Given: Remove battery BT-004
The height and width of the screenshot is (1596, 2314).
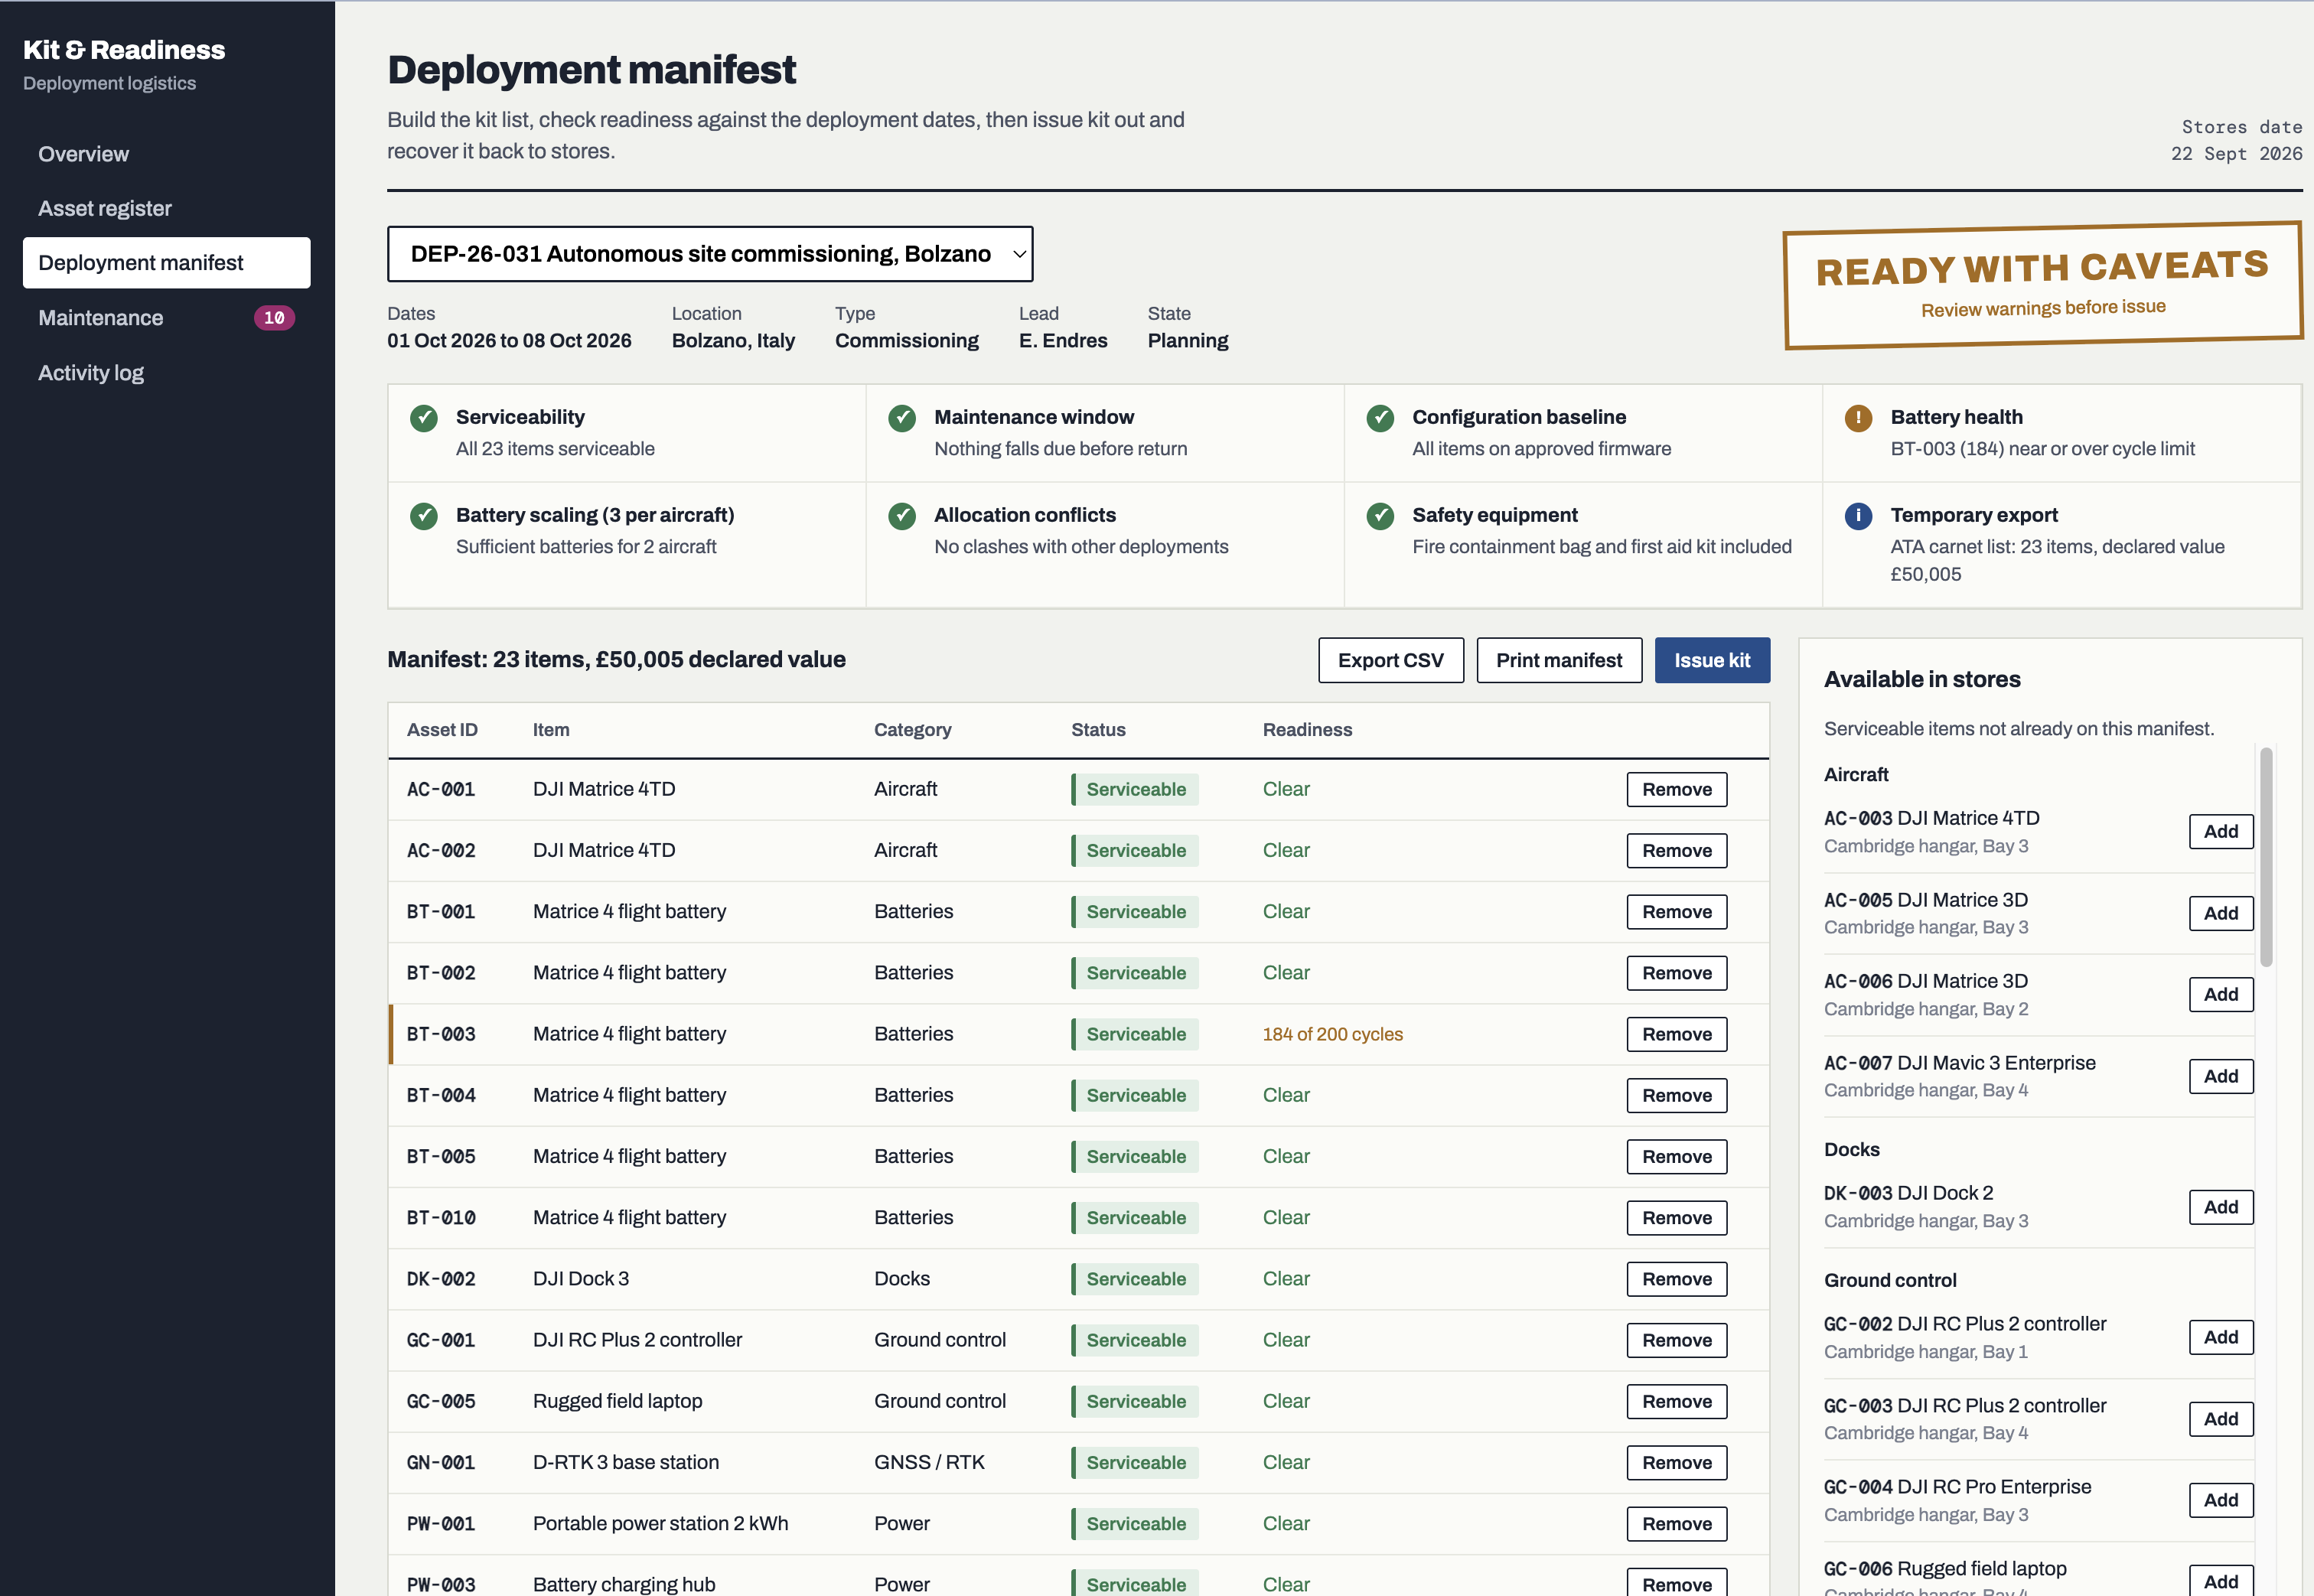Looking at the screenshot, I should click(x=1676, y=1095).
